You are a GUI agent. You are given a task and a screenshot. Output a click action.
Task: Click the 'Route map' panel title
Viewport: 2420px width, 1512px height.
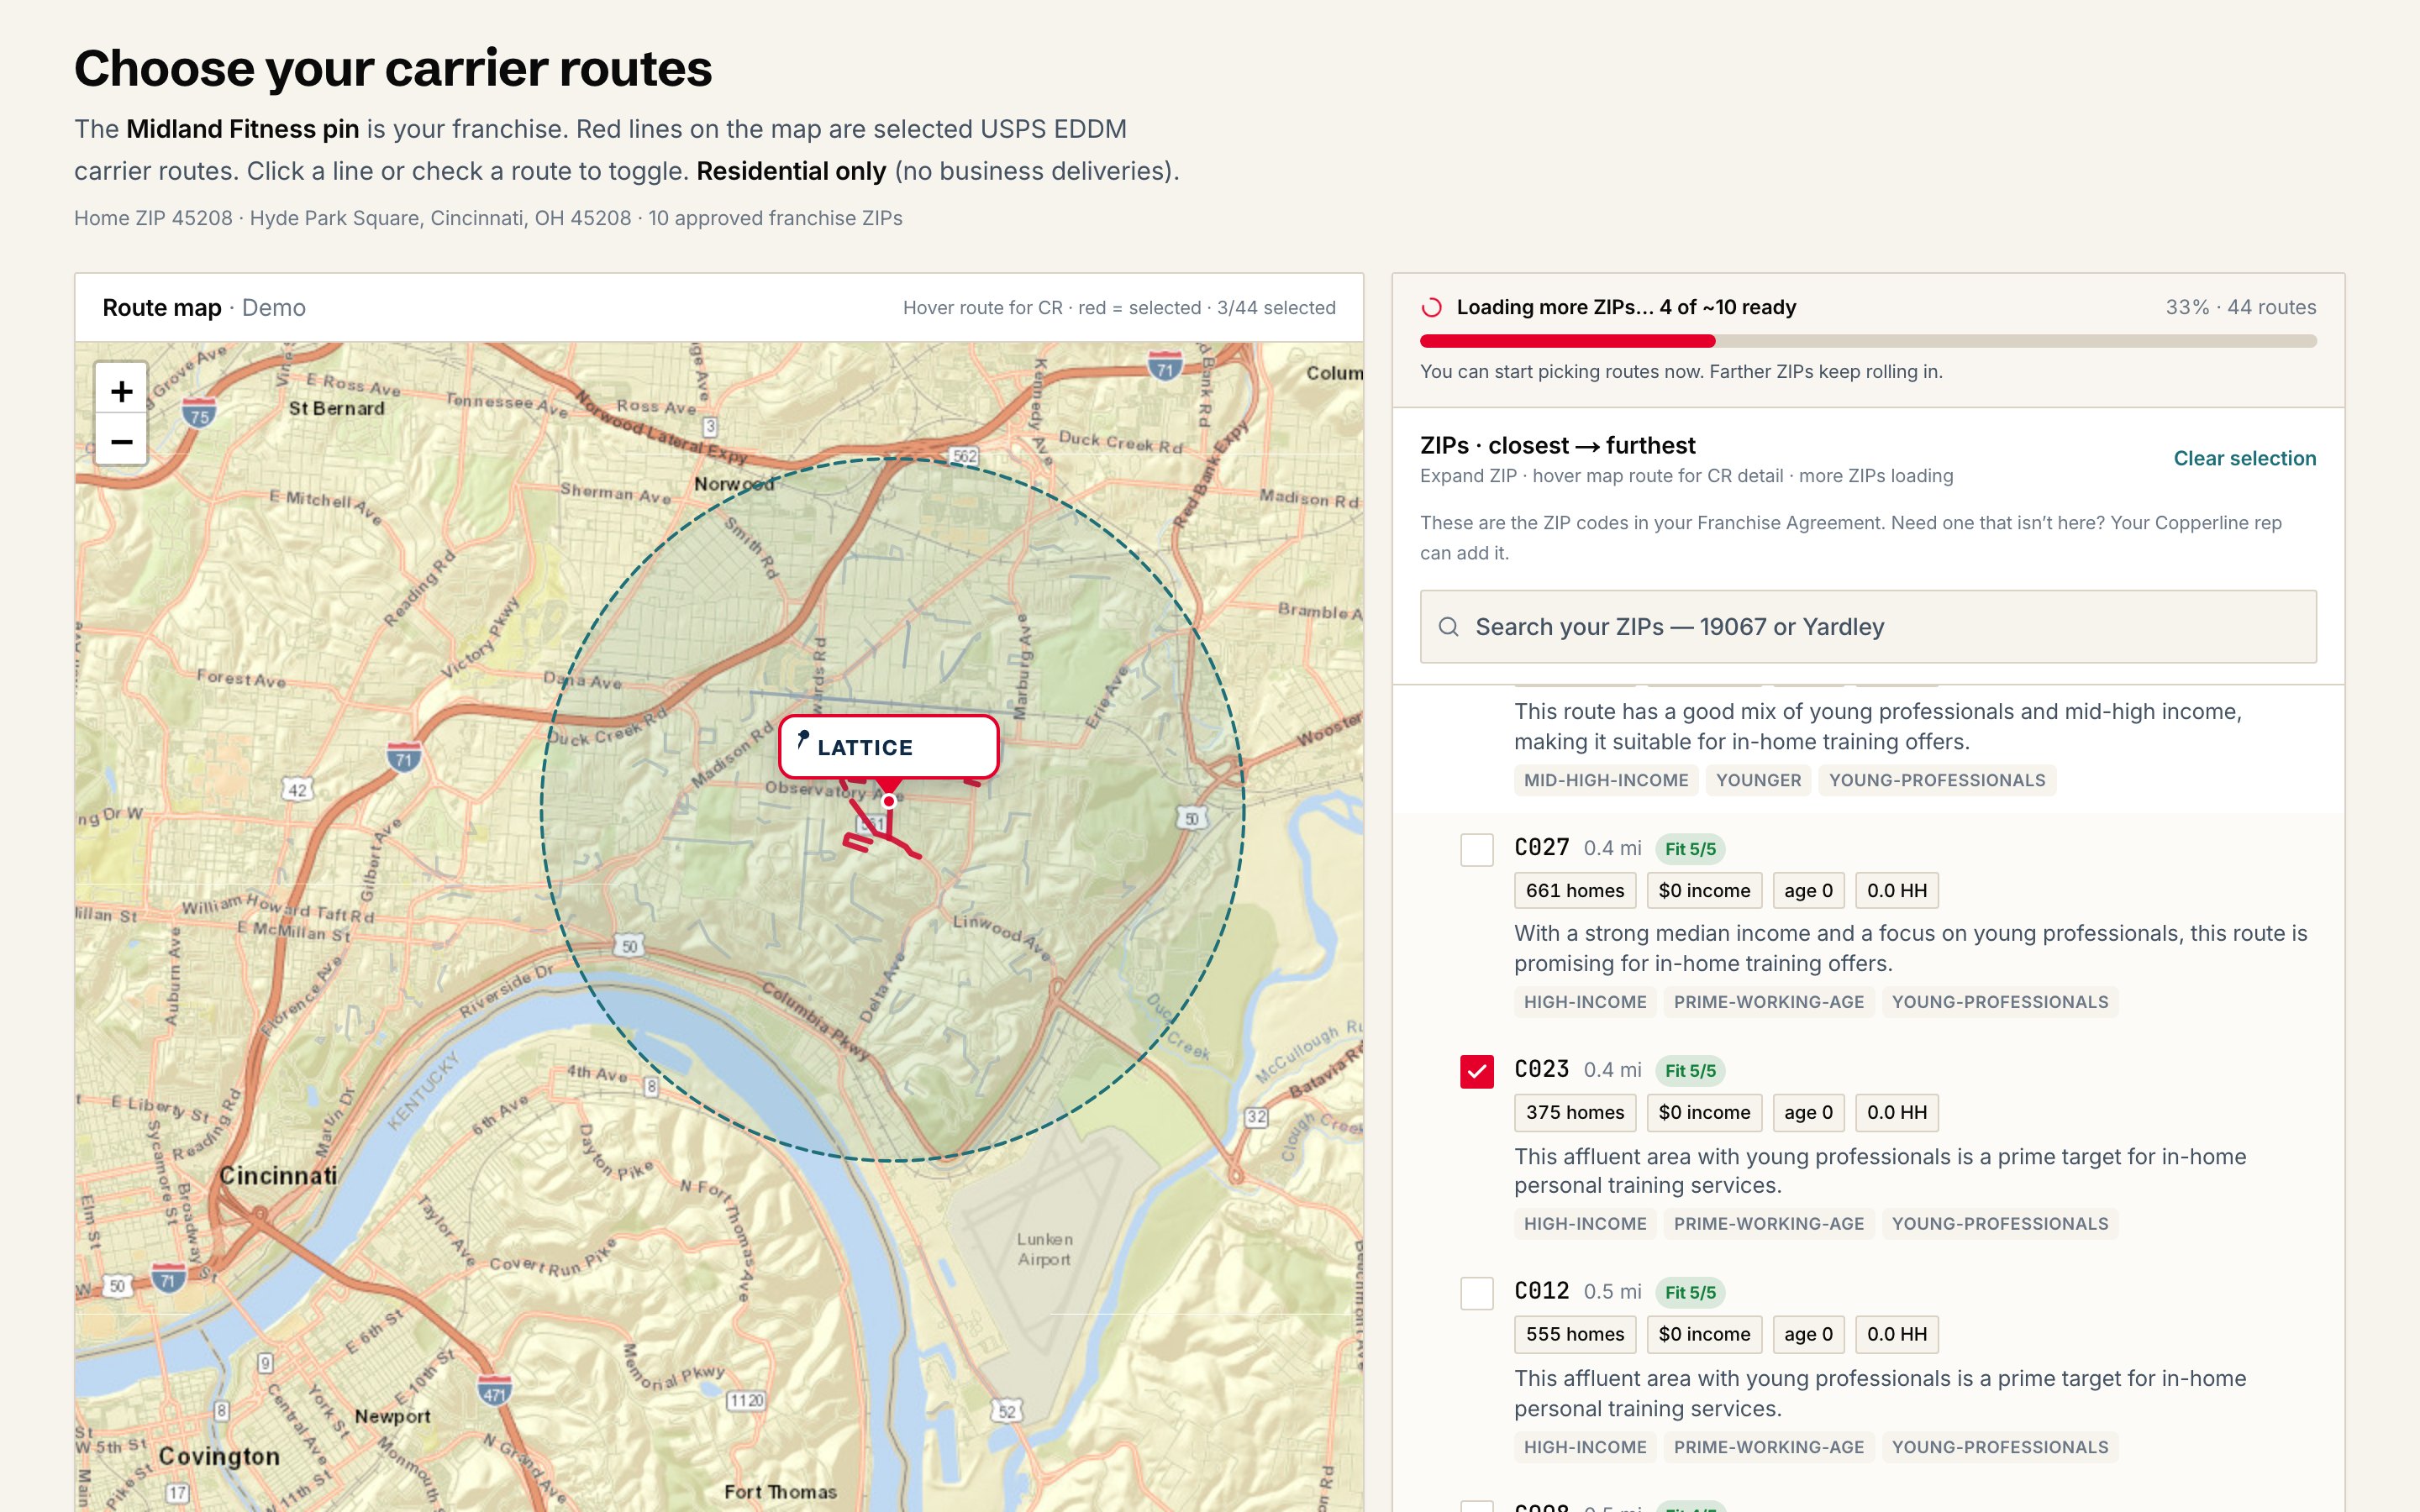click(162, 308)
